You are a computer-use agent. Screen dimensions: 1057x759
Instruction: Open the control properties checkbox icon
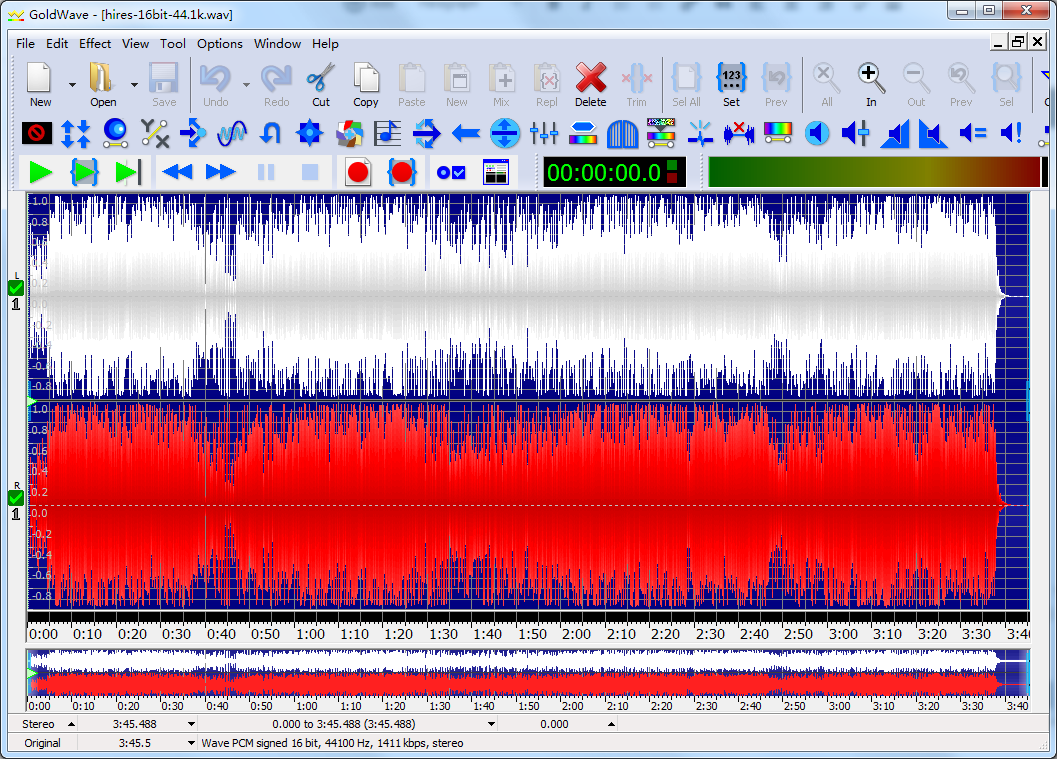click(x=451, y=172)
